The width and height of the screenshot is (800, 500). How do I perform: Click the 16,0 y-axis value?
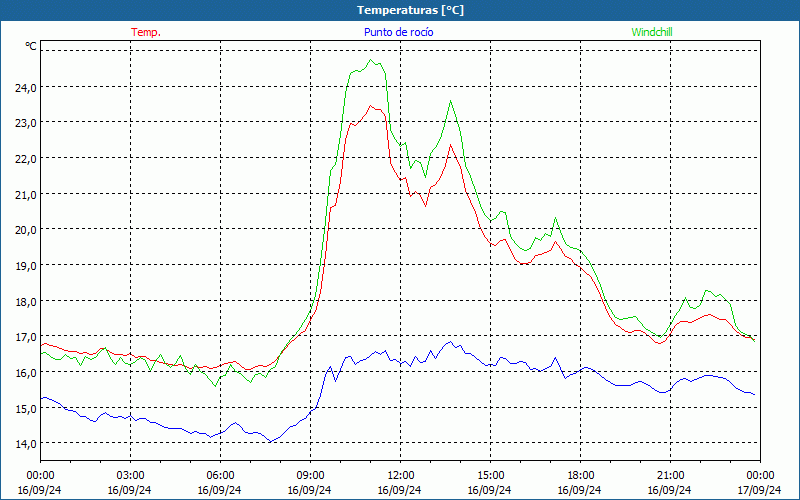coord(26,372)
